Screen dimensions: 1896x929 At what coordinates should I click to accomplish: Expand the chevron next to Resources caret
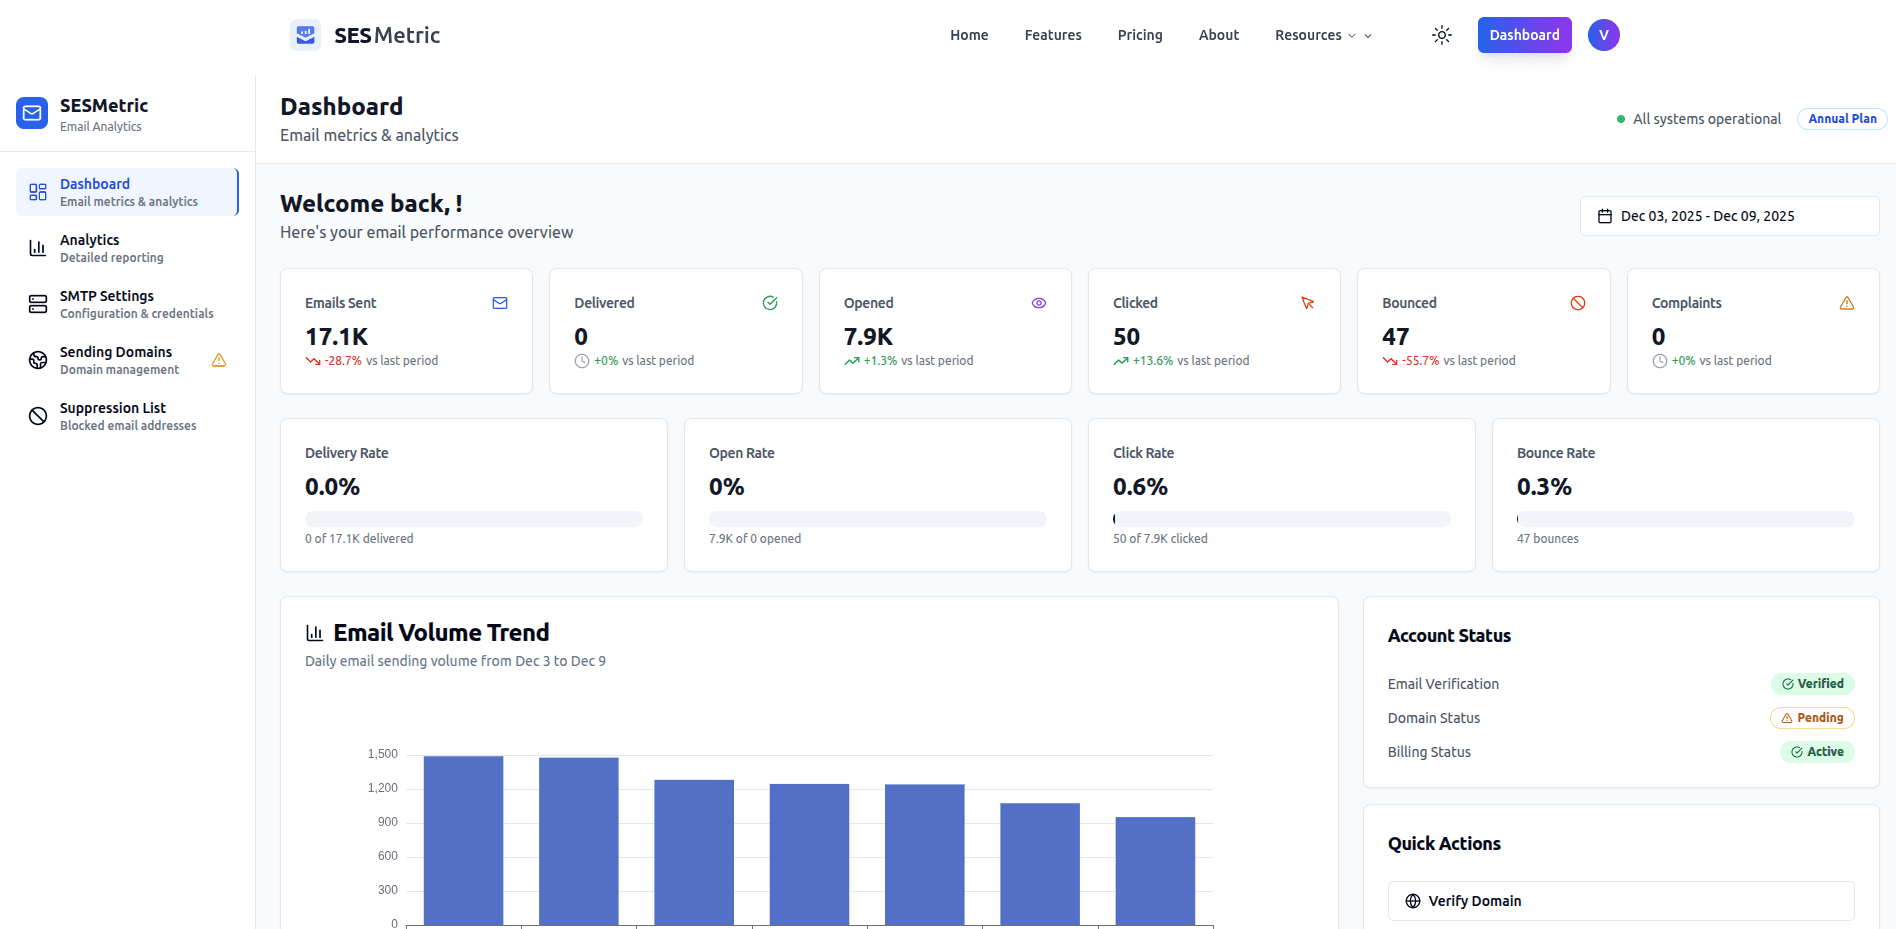click(x=1368, y=35)
